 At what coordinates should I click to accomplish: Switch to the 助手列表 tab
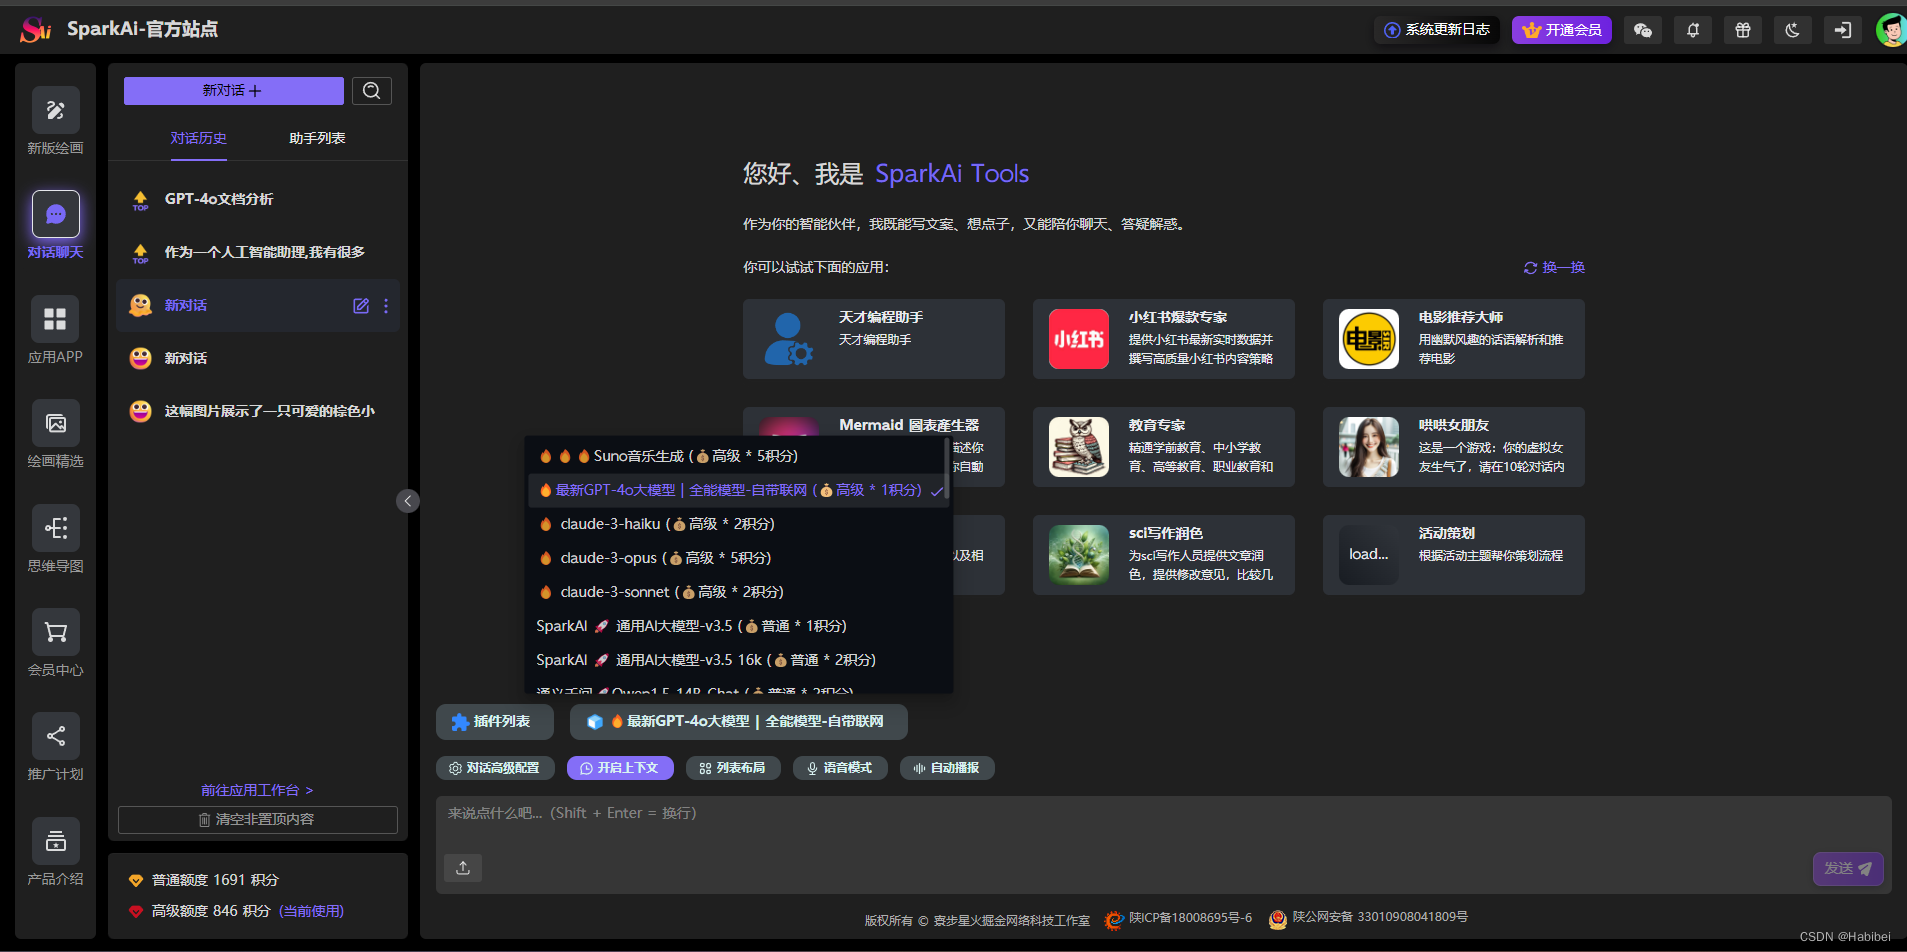point(317,138)
